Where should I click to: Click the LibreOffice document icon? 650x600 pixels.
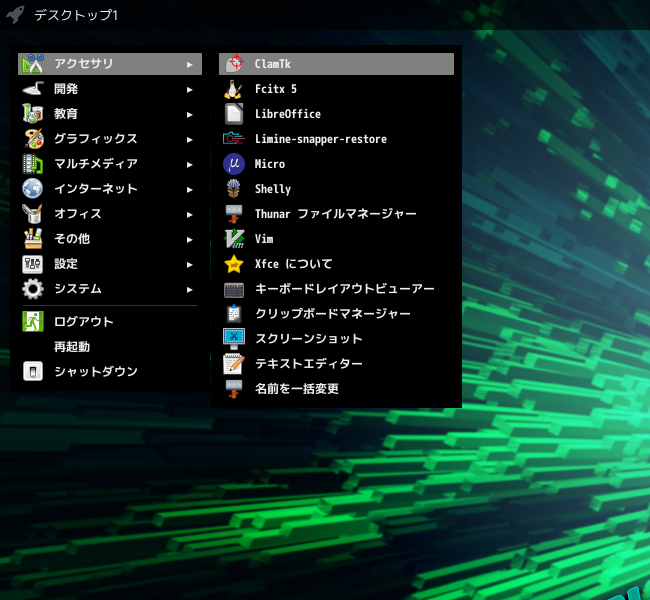coord(234,114)
